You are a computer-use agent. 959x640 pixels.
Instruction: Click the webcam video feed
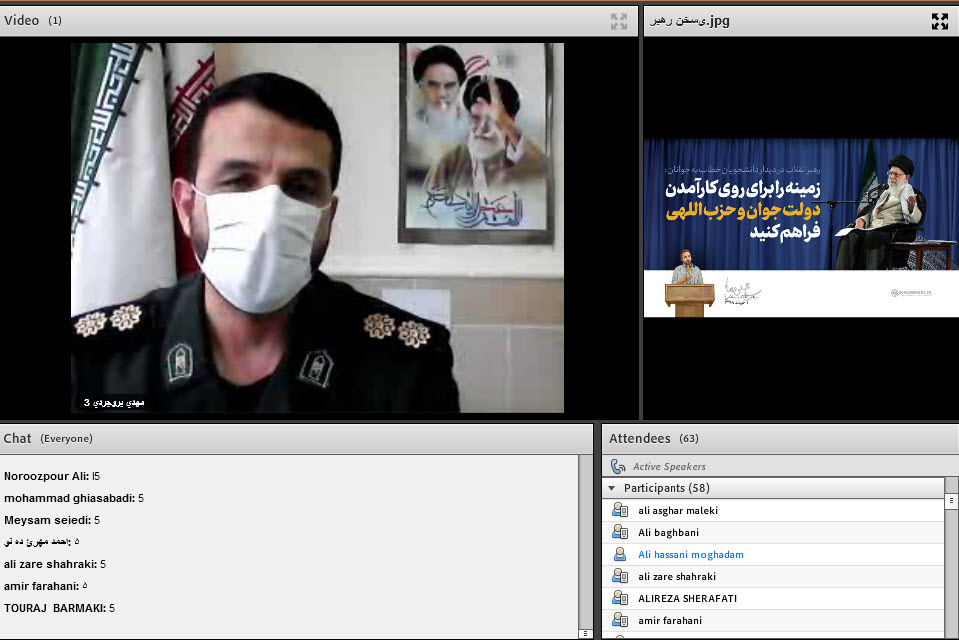pos(317,228)
